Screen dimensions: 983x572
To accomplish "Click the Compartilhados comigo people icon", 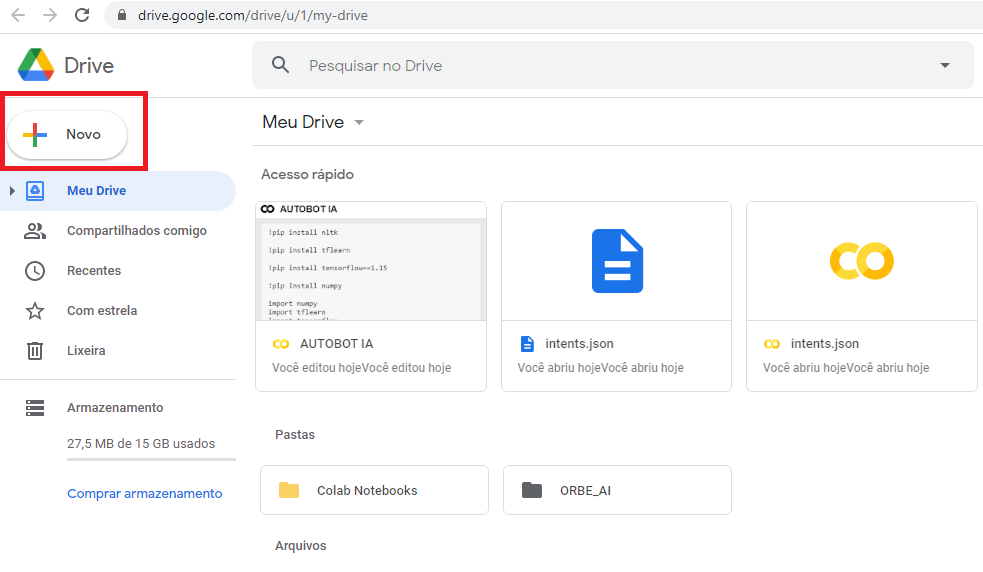I will coord(35,231).
